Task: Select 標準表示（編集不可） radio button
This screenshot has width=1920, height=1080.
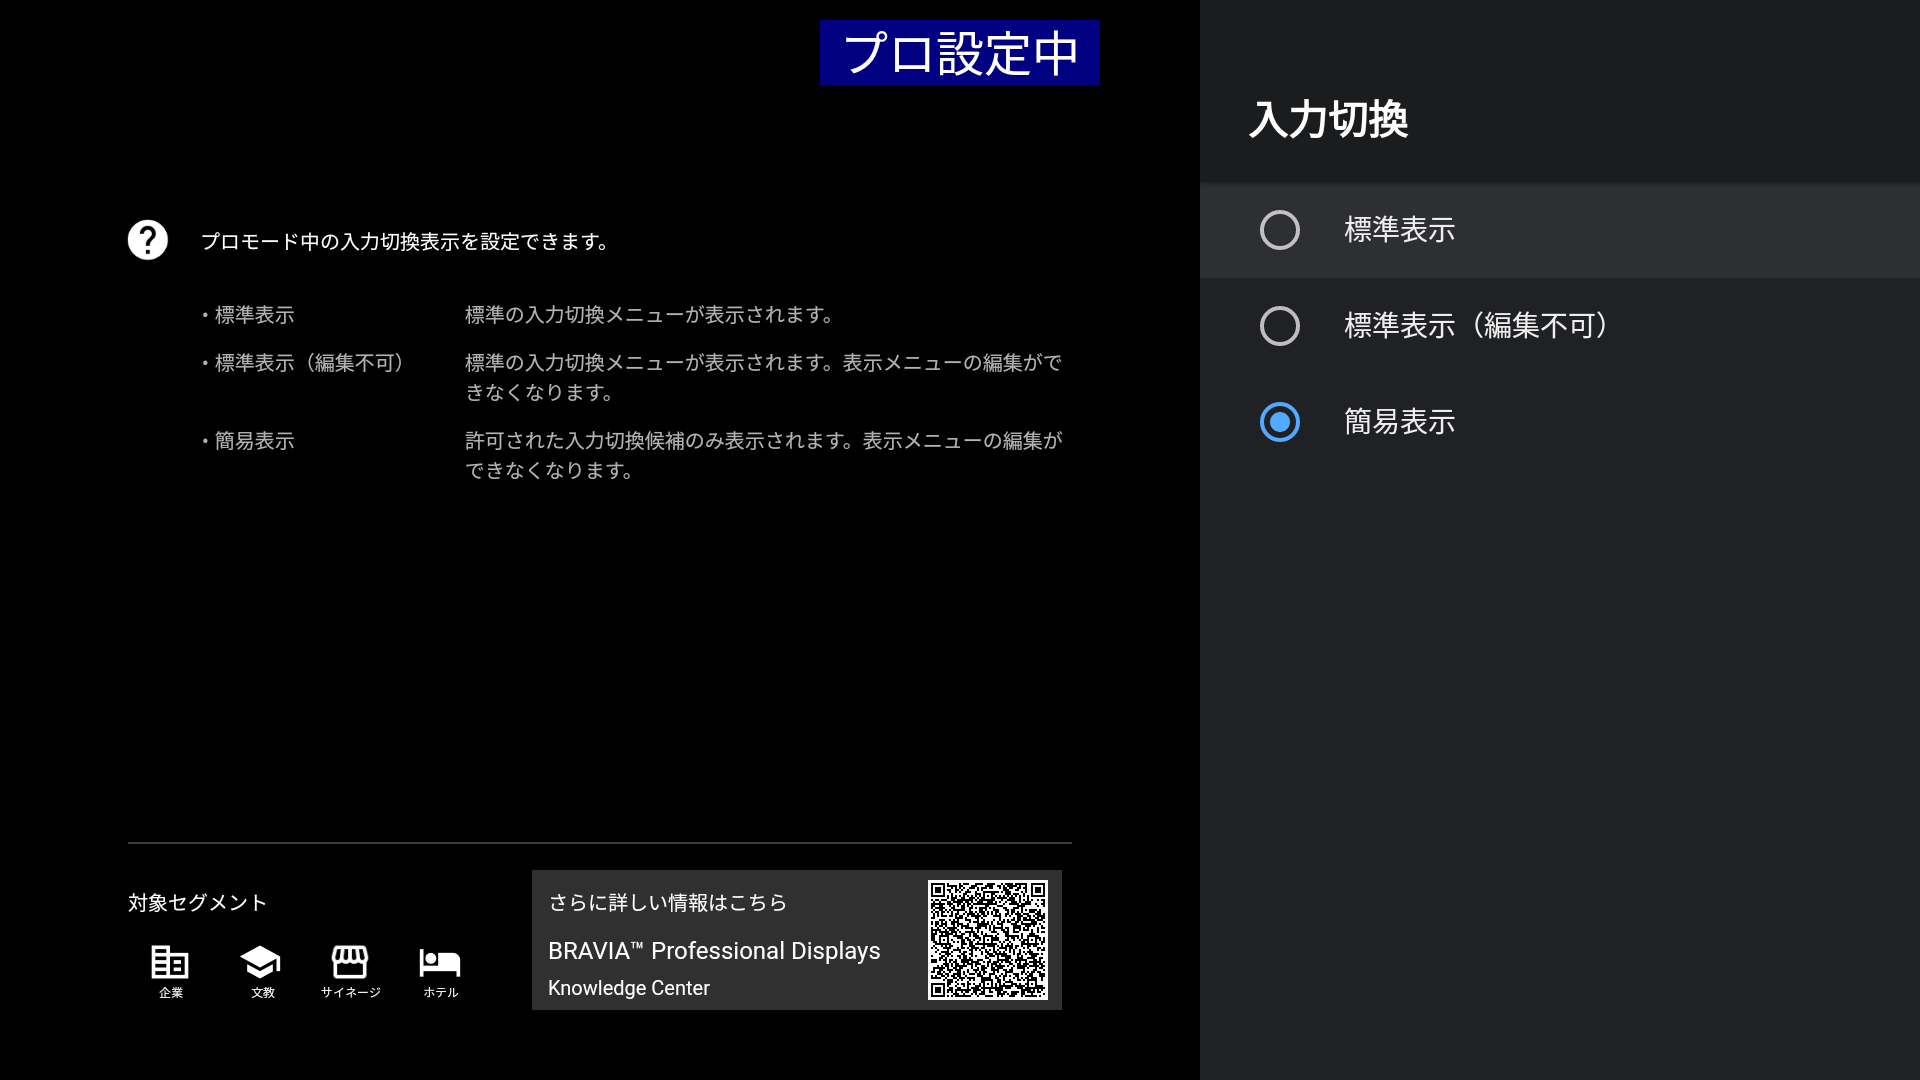Action: (1280, 326)
